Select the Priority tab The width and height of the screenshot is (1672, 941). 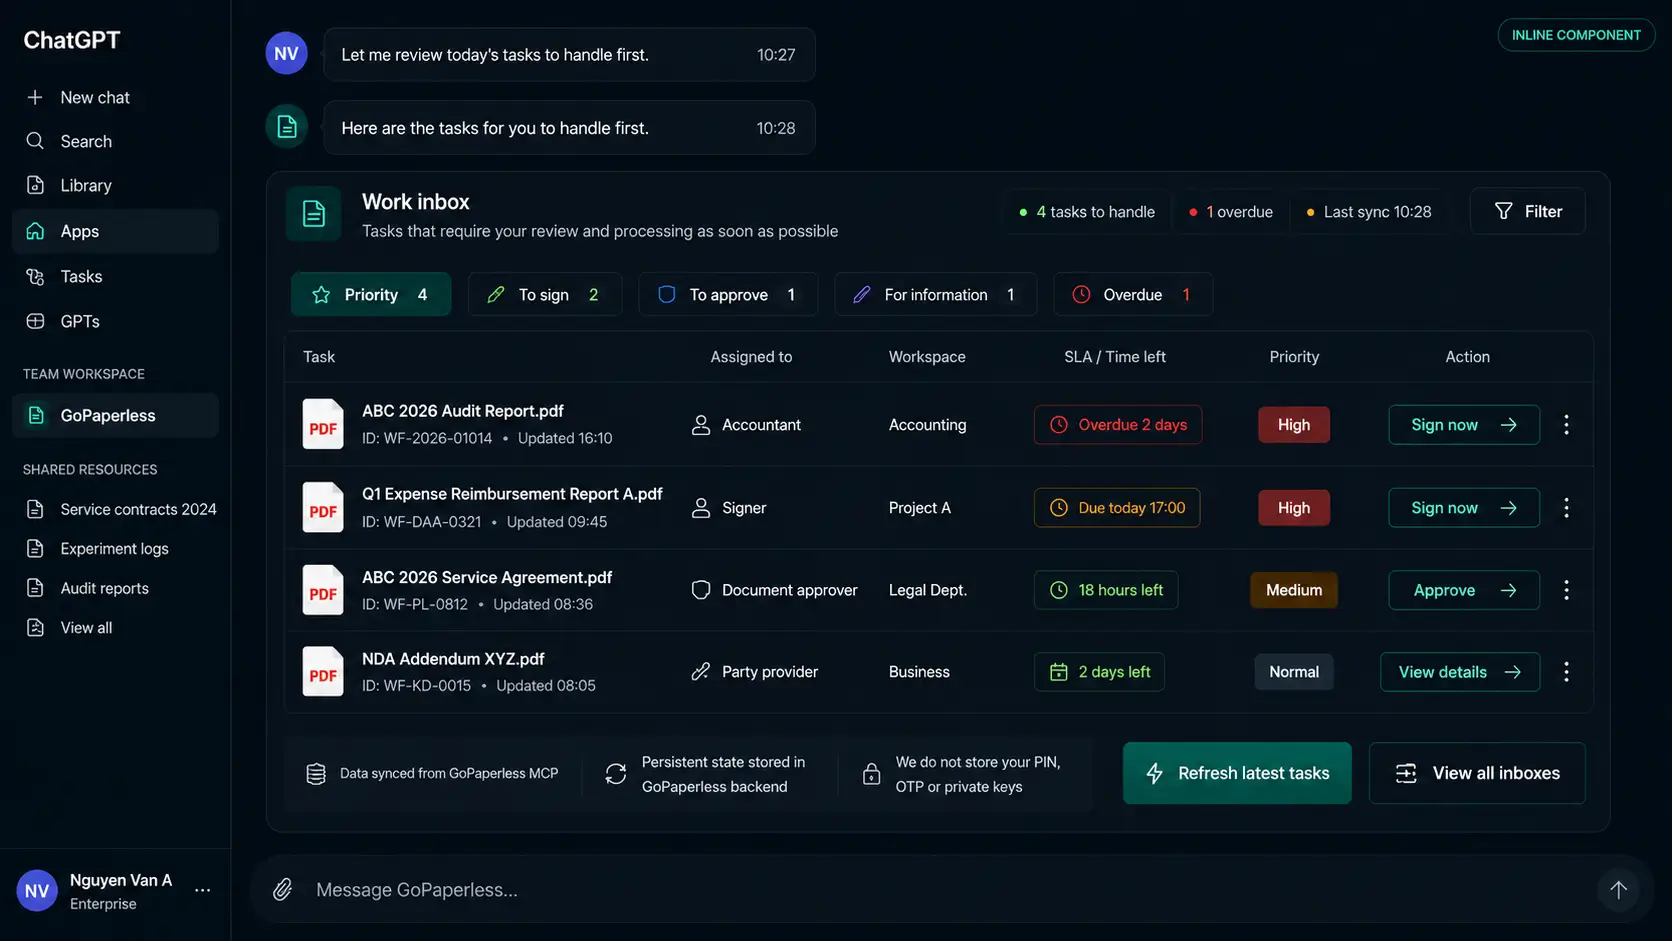[371, 294]
